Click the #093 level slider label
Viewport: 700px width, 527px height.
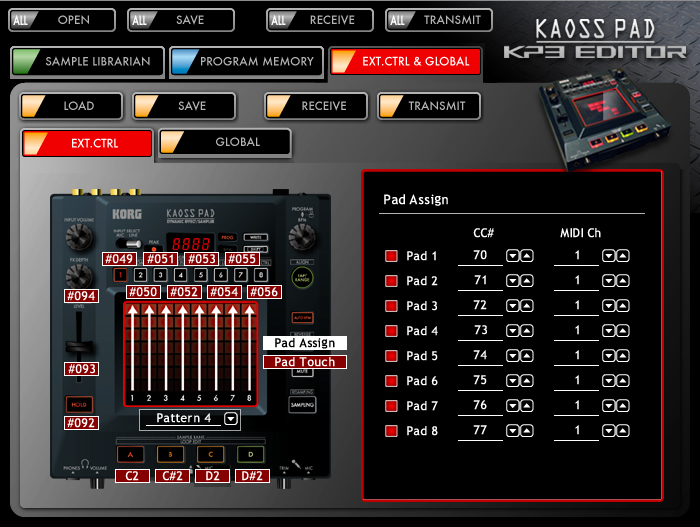(x=81, y=369)
